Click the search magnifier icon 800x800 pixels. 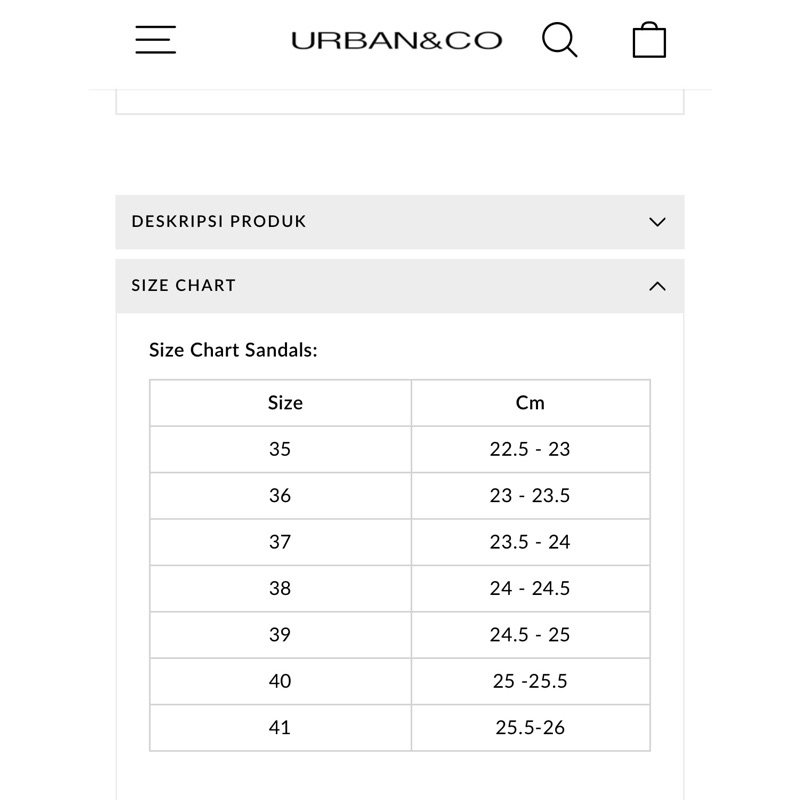tap(559, 40)
